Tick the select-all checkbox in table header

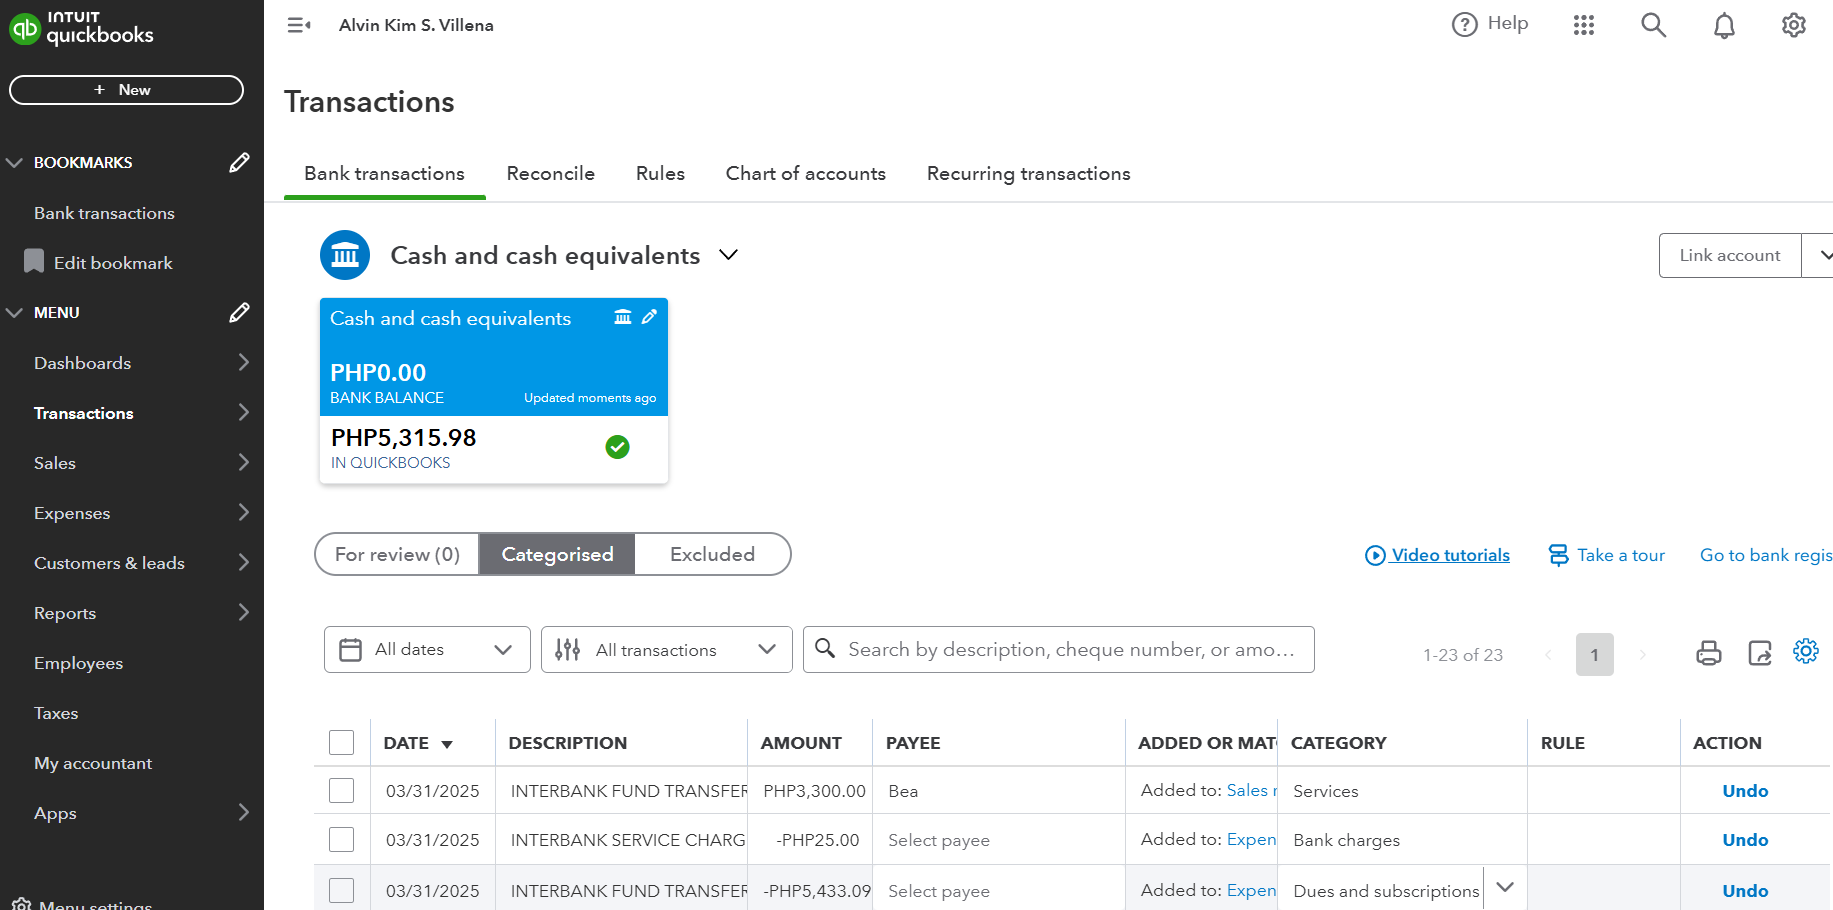(x=342, y=742)
